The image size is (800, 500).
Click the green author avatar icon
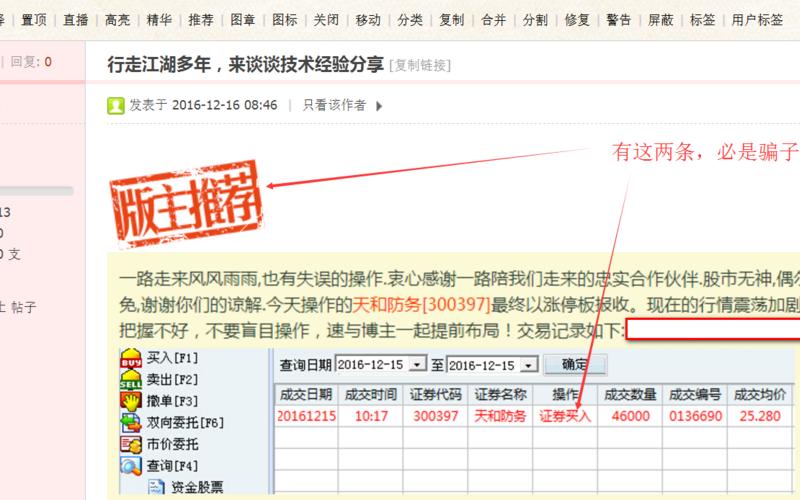click(116, 106)
